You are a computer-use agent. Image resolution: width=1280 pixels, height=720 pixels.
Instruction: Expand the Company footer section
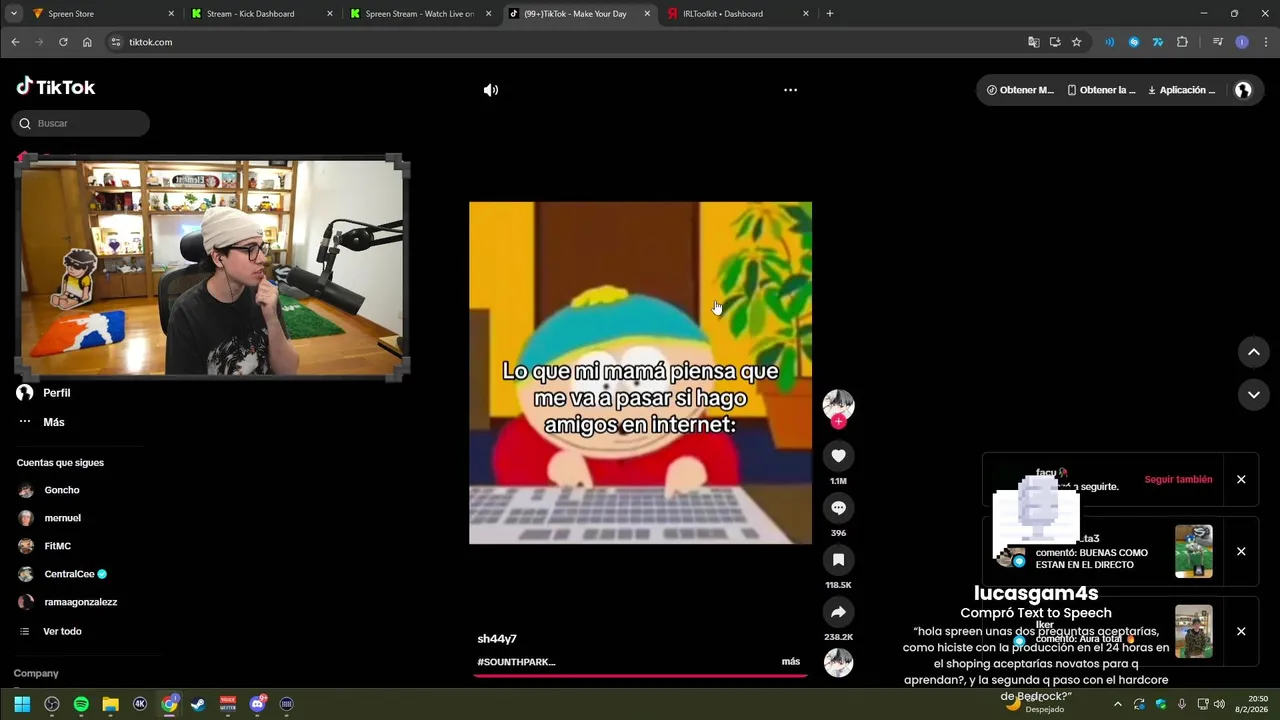pyautogui.click(x=36, y=673)
